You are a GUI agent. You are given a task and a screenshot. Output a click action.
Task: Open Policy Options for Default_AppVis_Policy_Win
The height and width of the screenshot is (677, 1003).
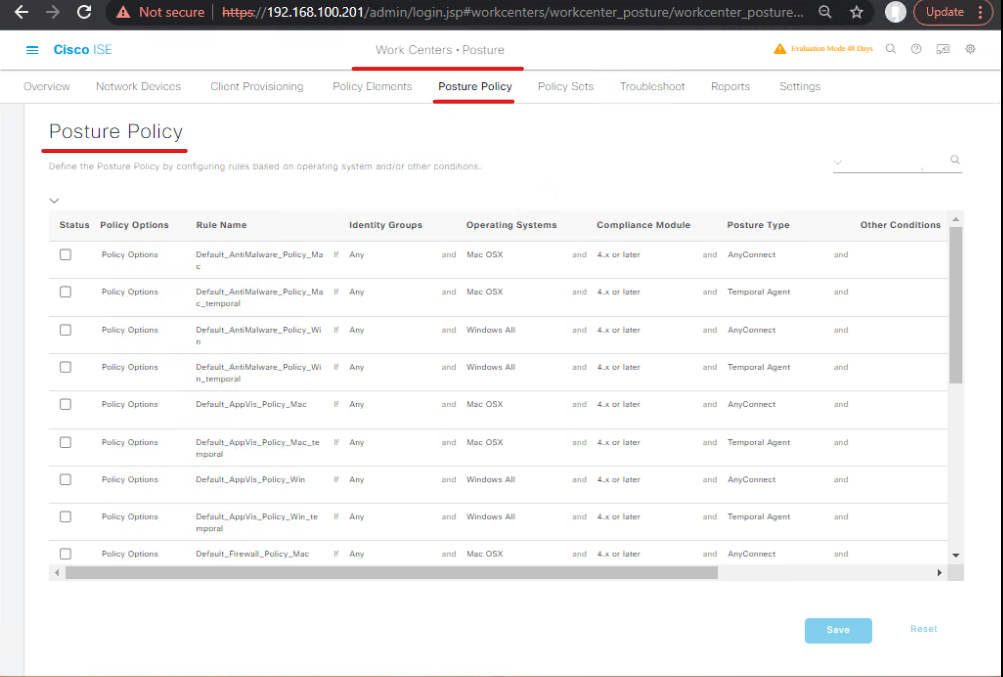(x=129, y=479)
